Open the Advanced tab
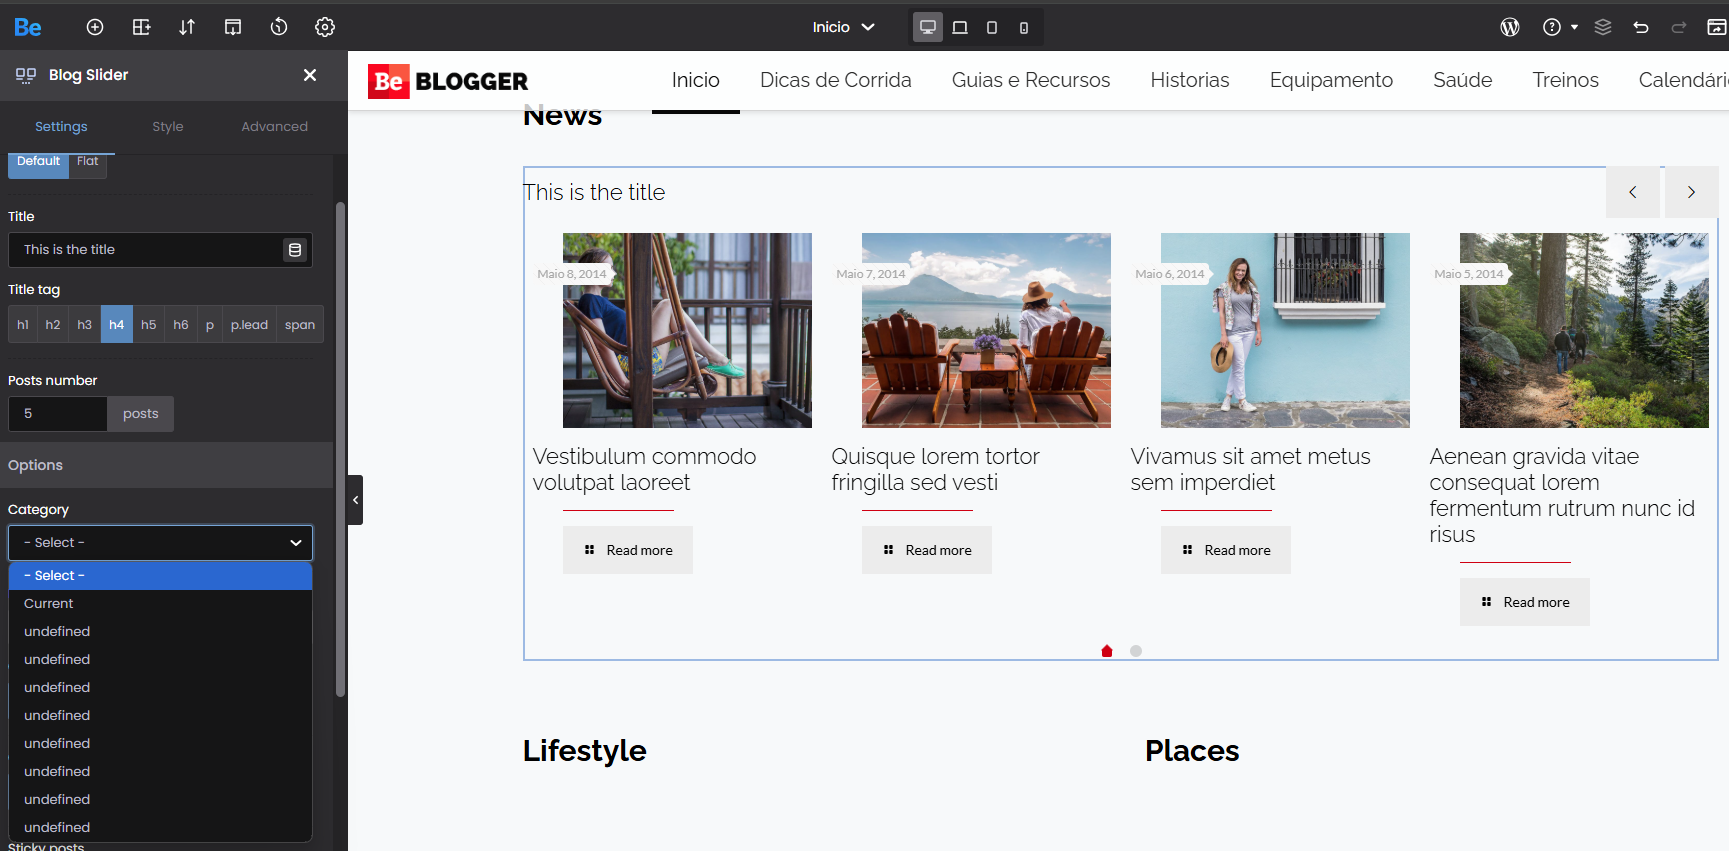Image resolution: width=1729 pixels, height=851 pixels. click(274, 127)
